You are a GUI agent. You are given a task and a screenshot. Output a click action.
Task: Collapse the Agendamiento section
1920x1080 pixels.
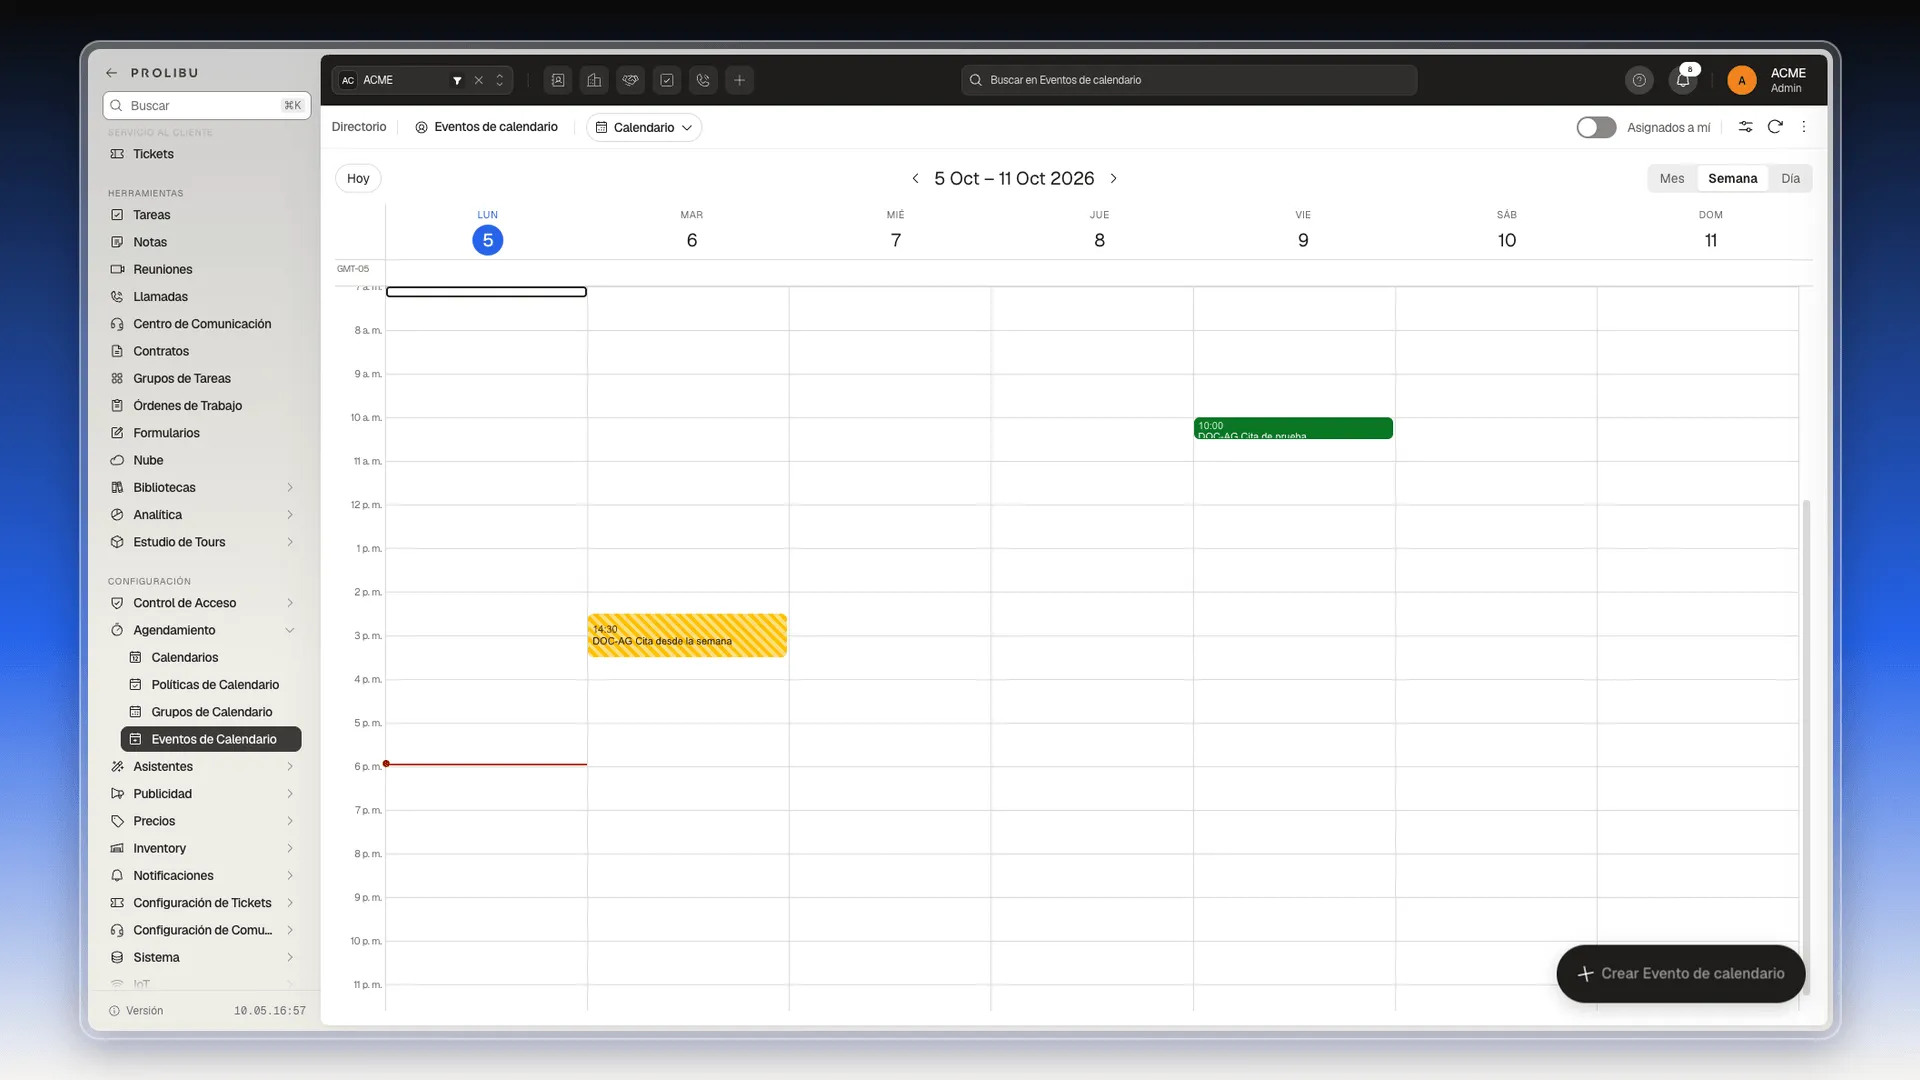pyautogui.click(x=290, y=630)
